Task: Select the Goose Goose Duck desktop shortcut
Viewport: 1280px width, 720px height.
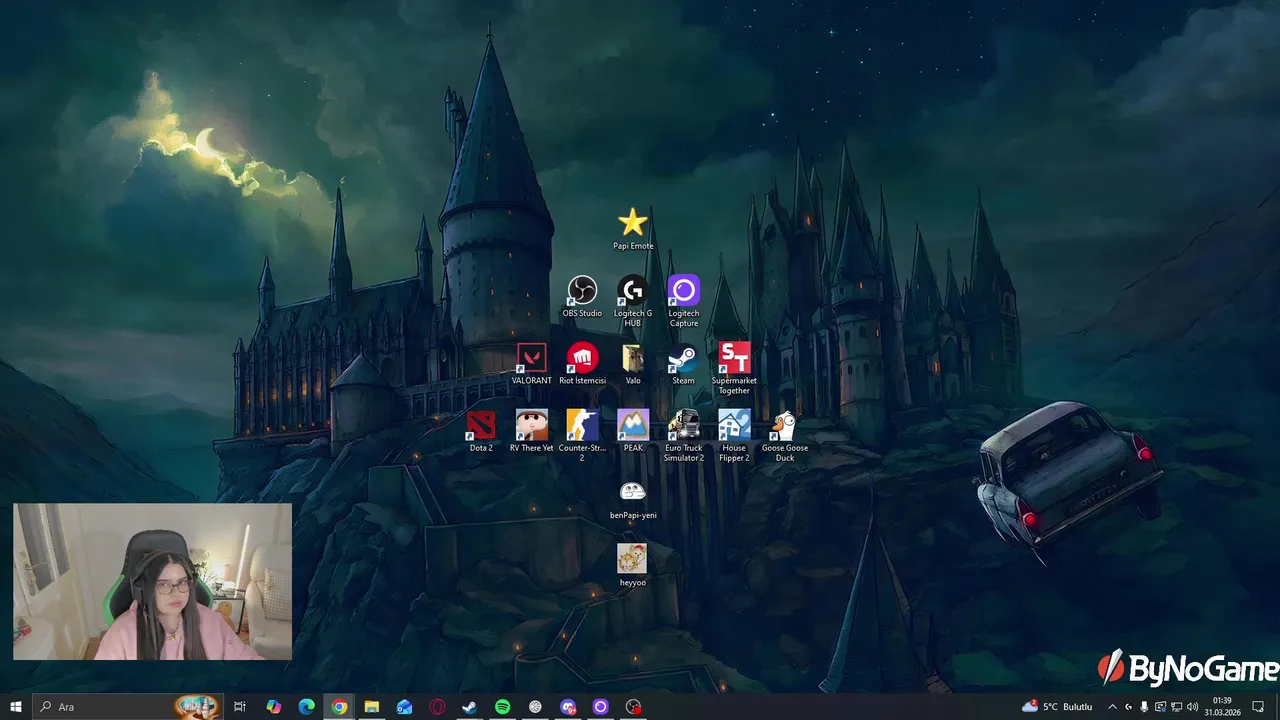Action: (785, 435)
